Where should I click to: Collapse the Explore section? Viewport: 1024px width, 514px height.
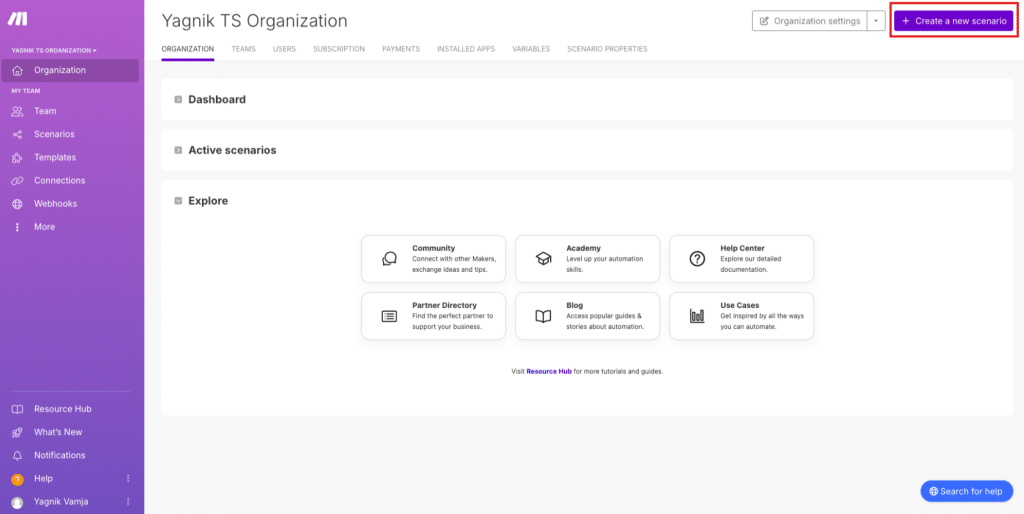click(x=178, y=201)
